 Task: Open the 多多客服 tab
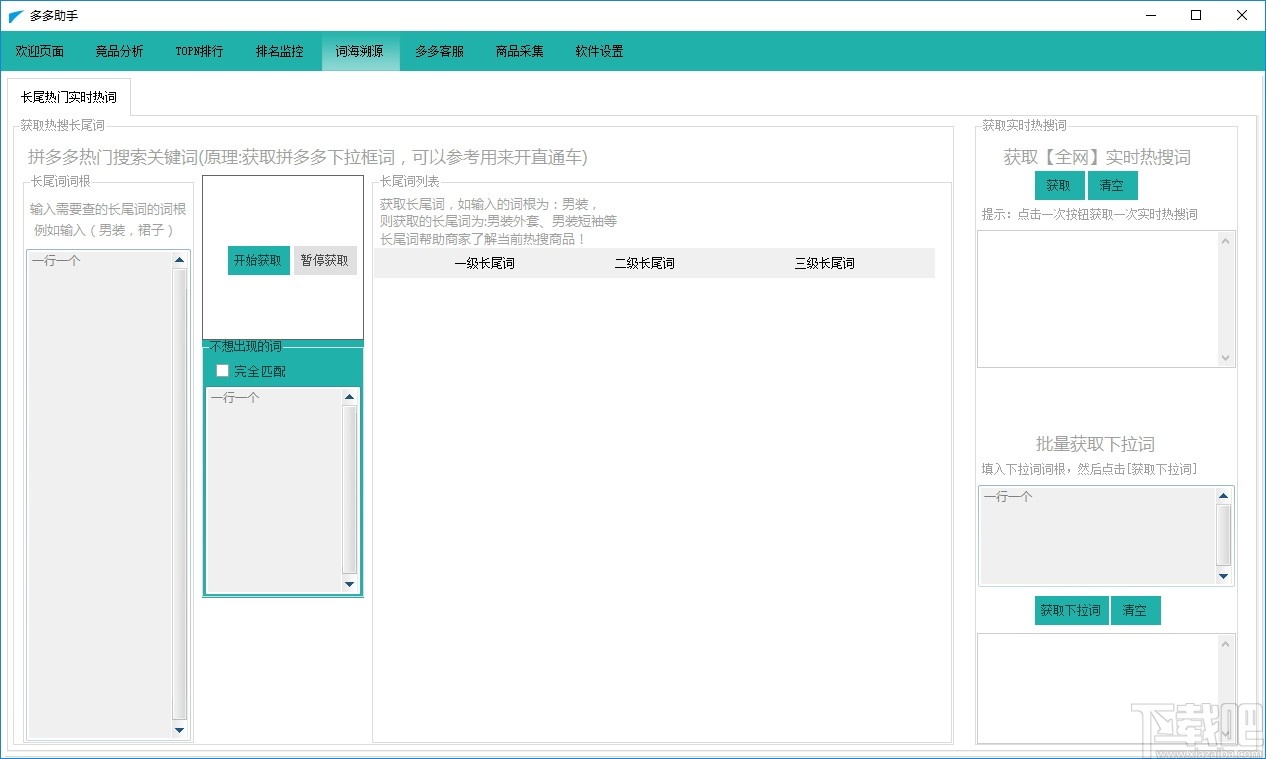(440, 51)
